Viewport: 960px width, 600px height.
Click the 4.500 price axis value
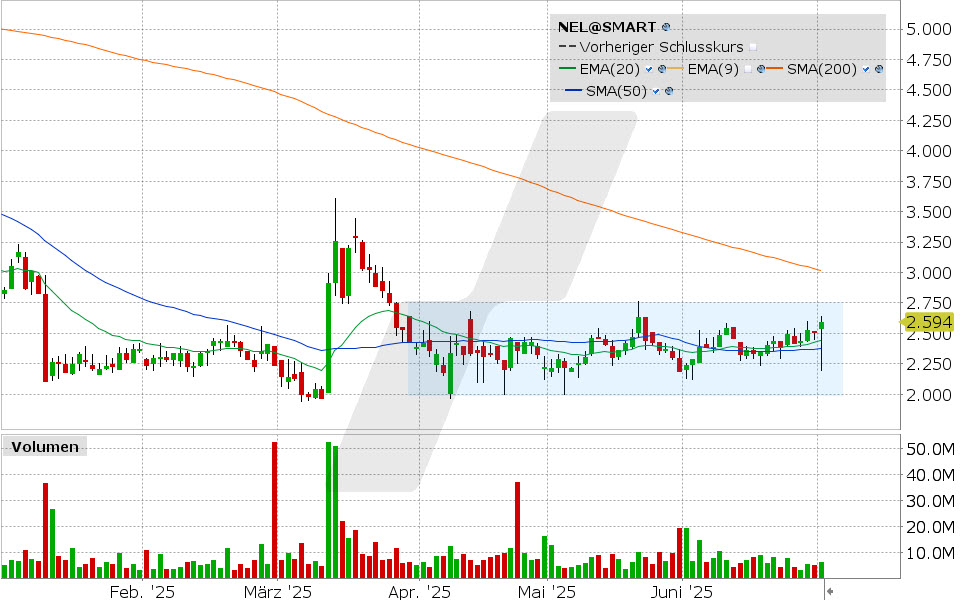pos(929,90)
